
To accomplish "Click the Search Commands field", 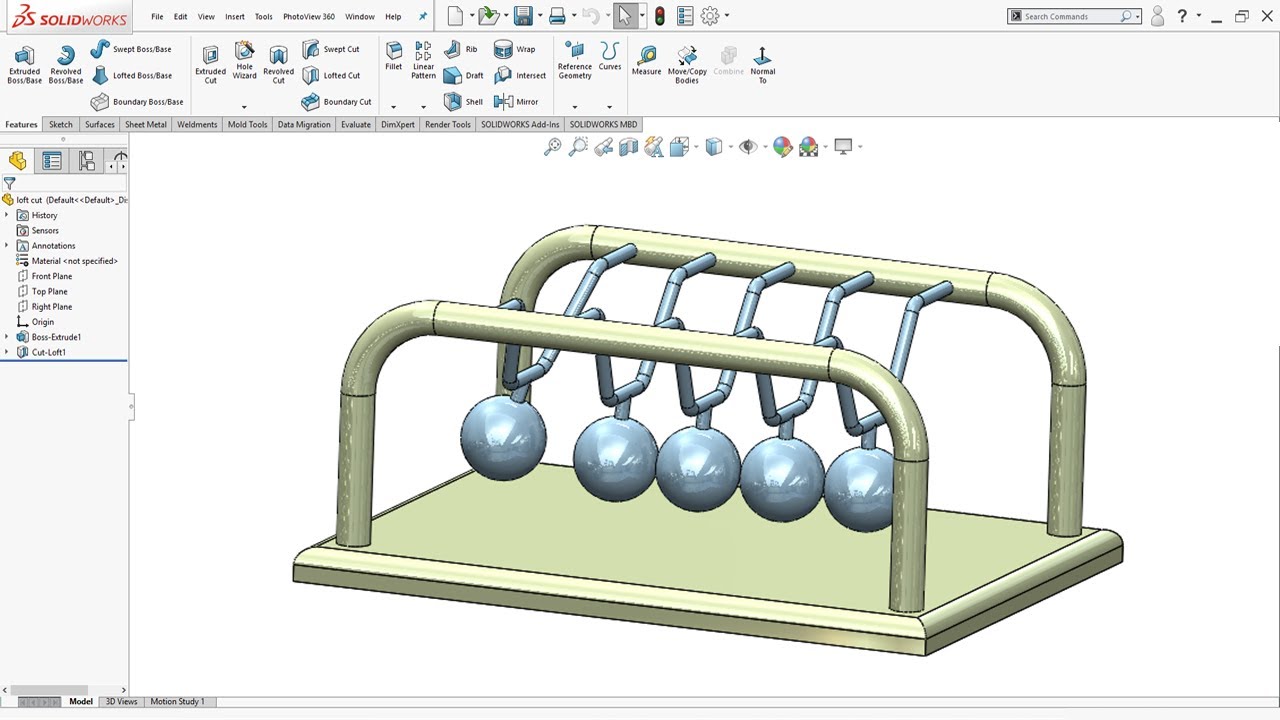I will pos(1075,16).
